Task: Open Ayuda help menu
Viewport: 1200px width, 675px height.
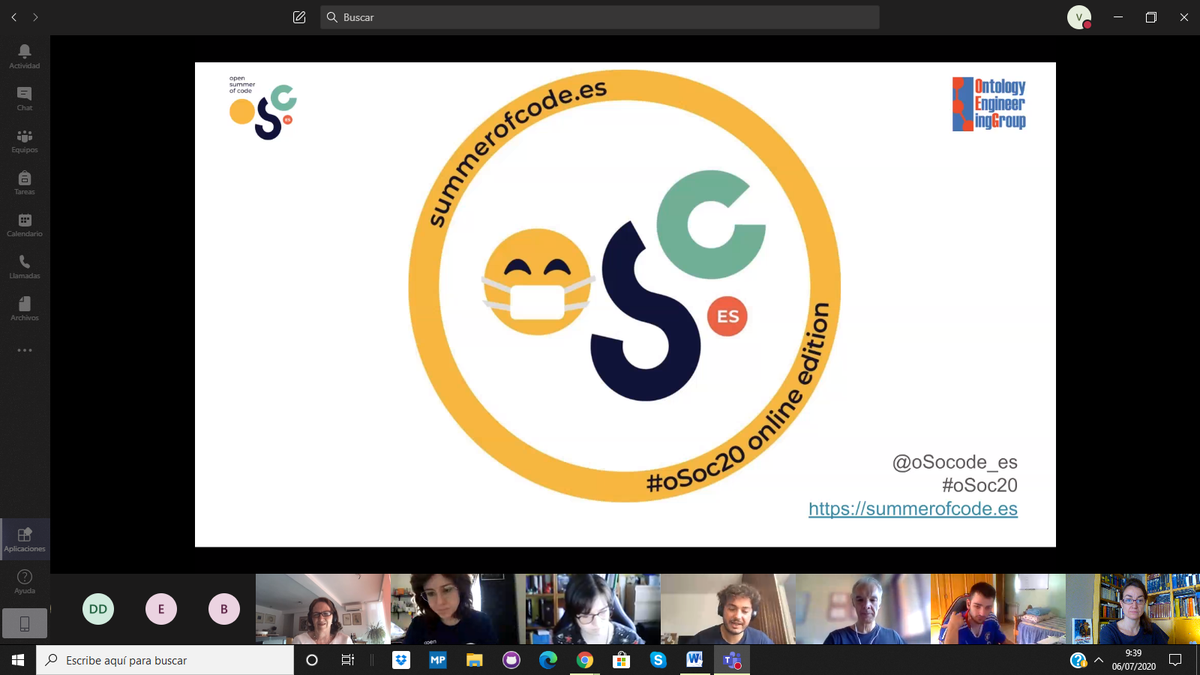Action: click(x=25, y=581)
